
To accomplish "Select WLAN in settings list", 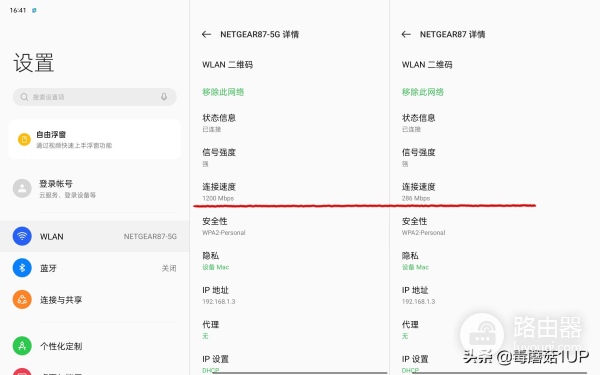I will [x=95, y=236].
